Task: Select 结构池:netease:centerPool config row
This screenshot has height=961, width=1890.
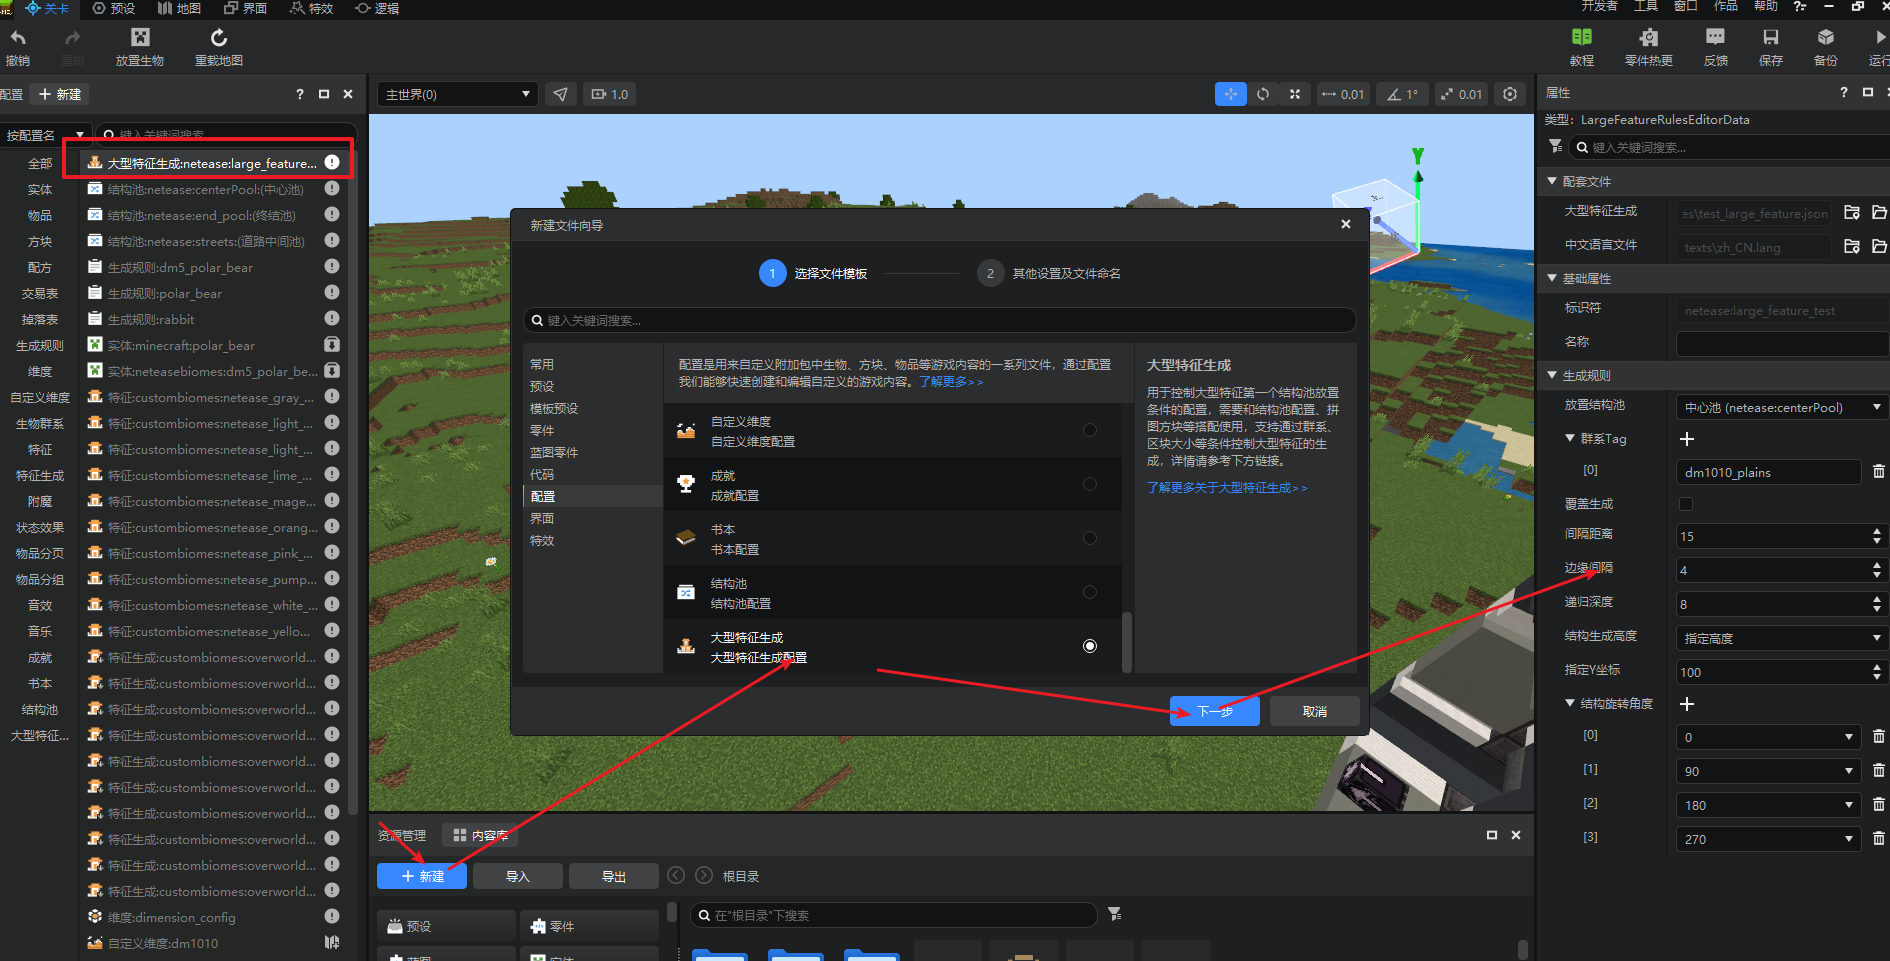Action: click(x=215, y=189)
